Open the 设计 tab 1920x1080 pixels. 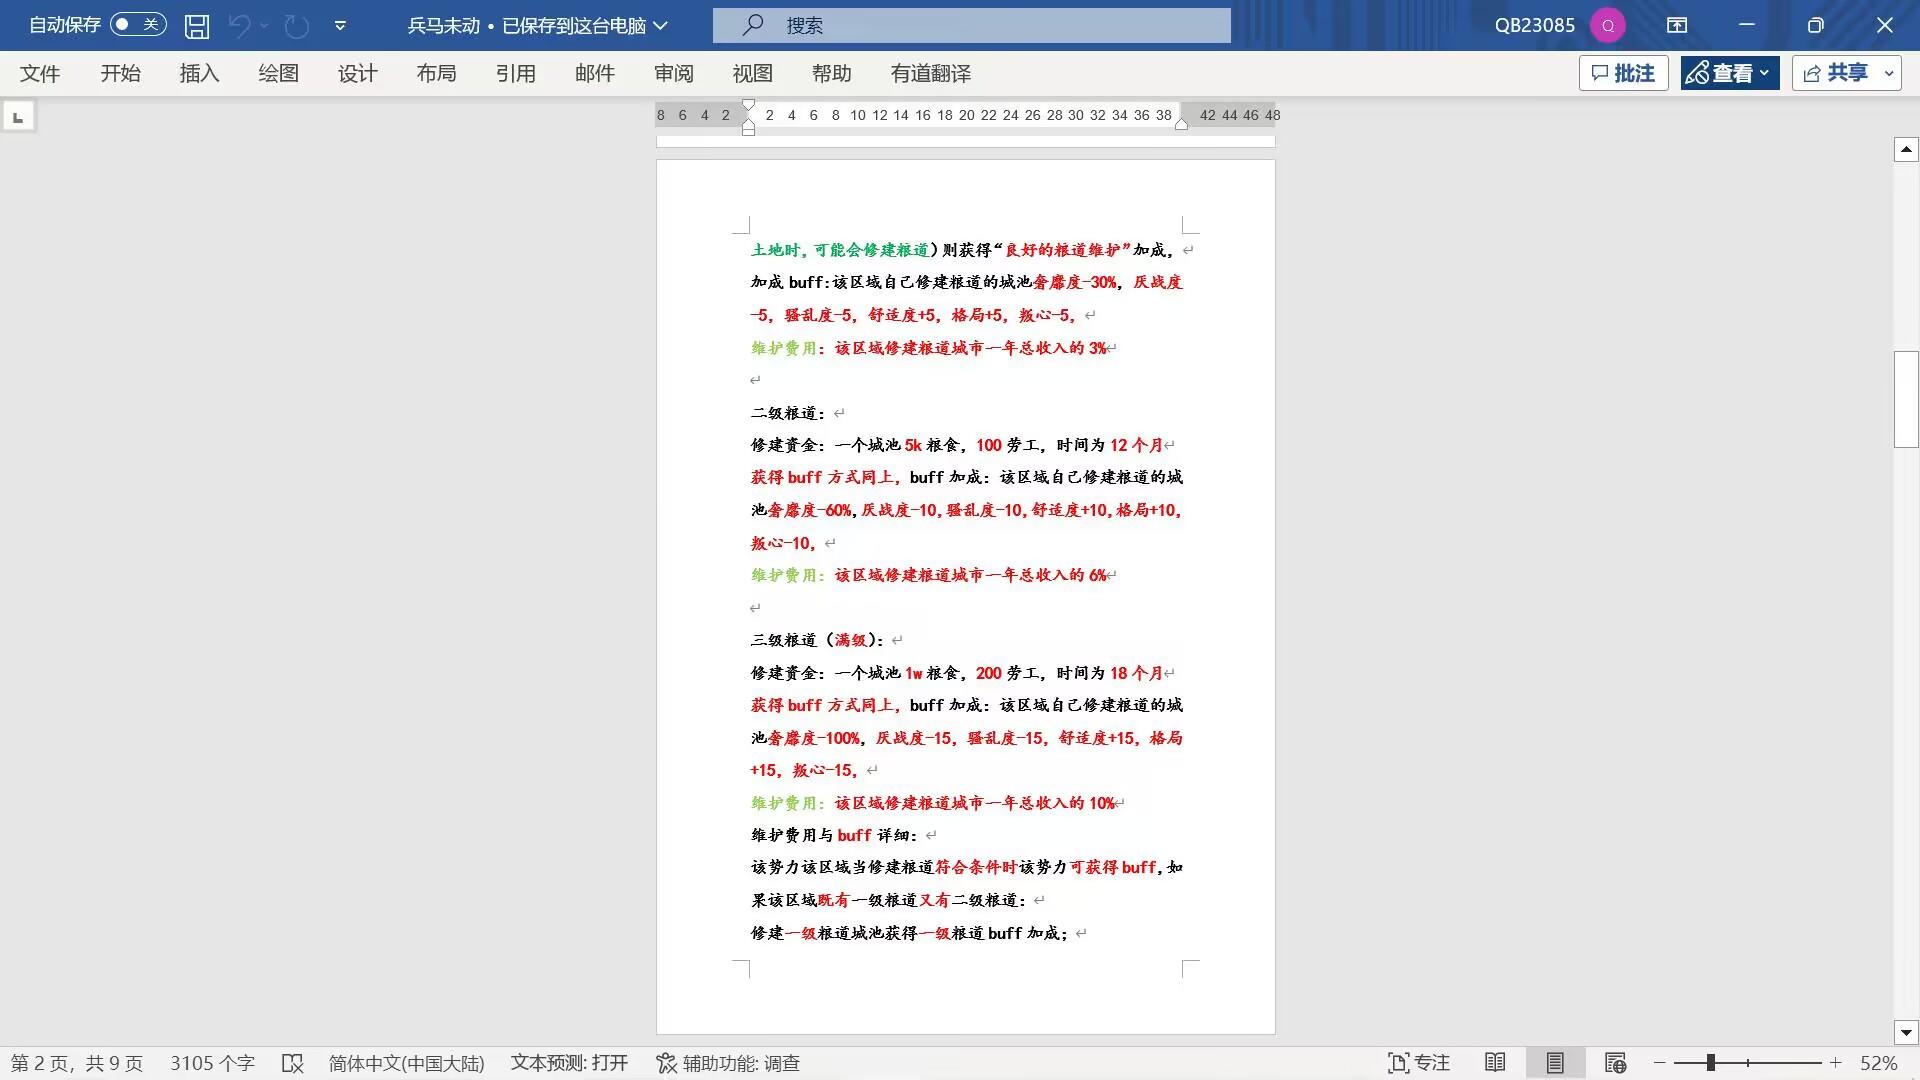tap(357, 73)
